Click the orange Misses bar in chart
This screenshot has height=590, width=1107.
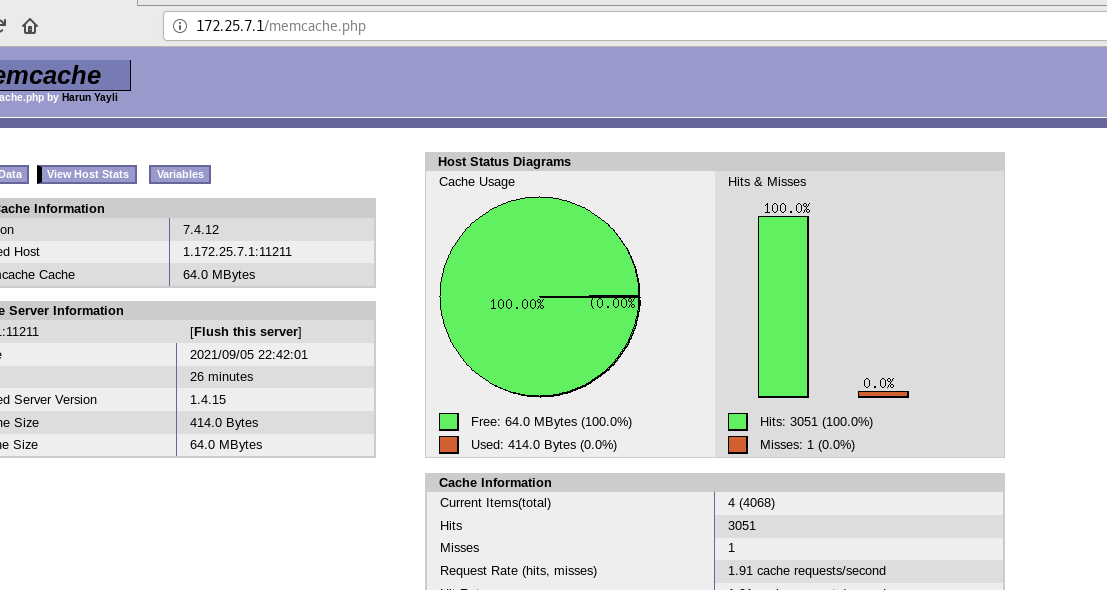pyautogui.click(x=883, y=395)
